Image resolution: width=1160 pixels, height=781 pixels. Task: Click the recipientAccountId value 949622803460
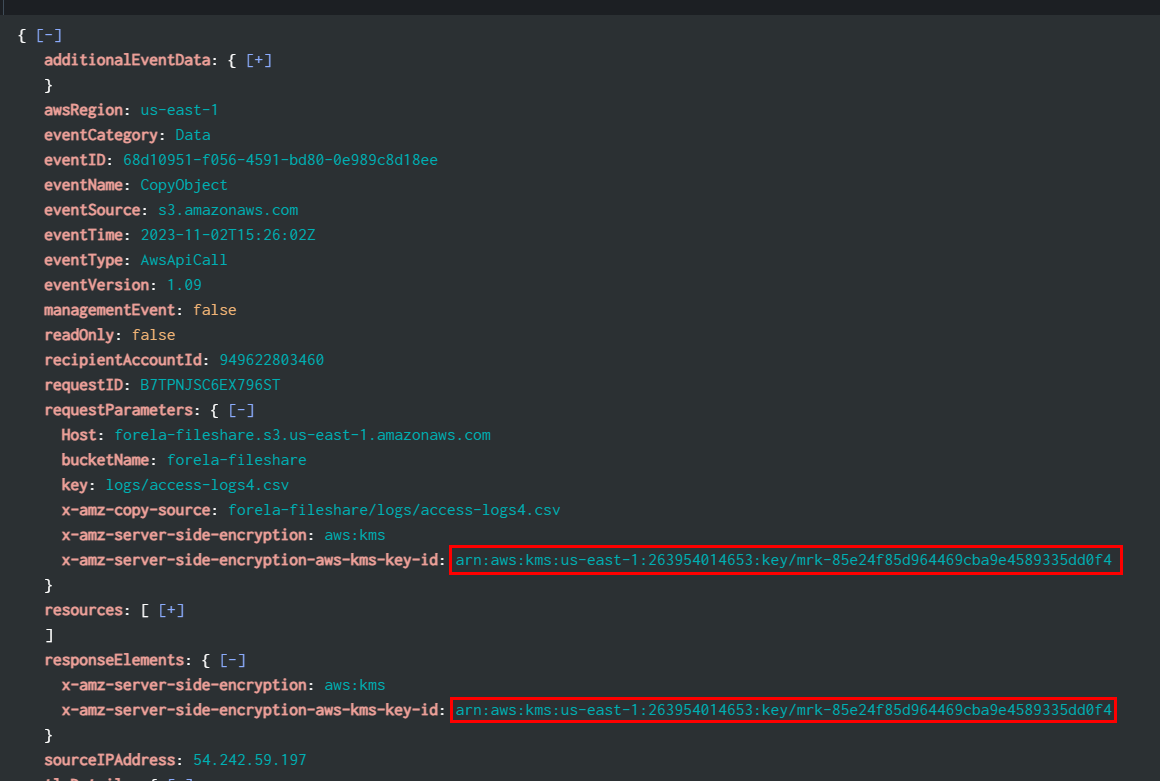click(271, 360)
